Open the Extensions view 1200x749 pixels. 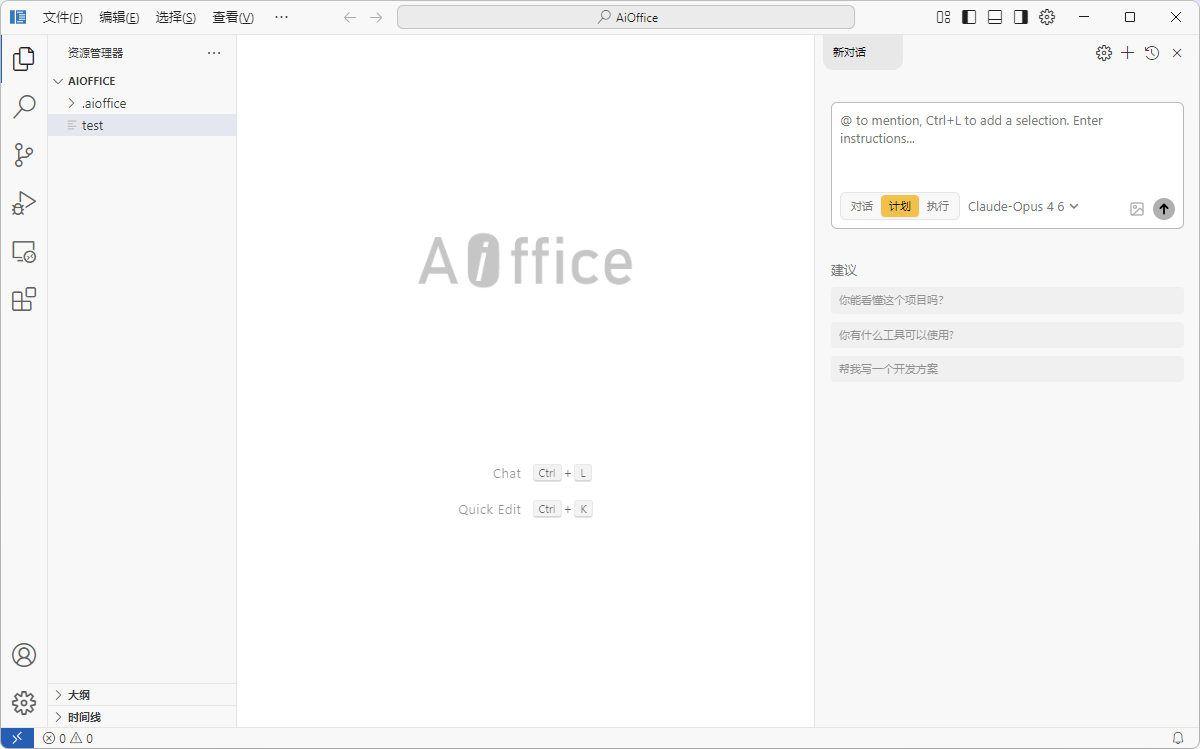click(23, 299)
